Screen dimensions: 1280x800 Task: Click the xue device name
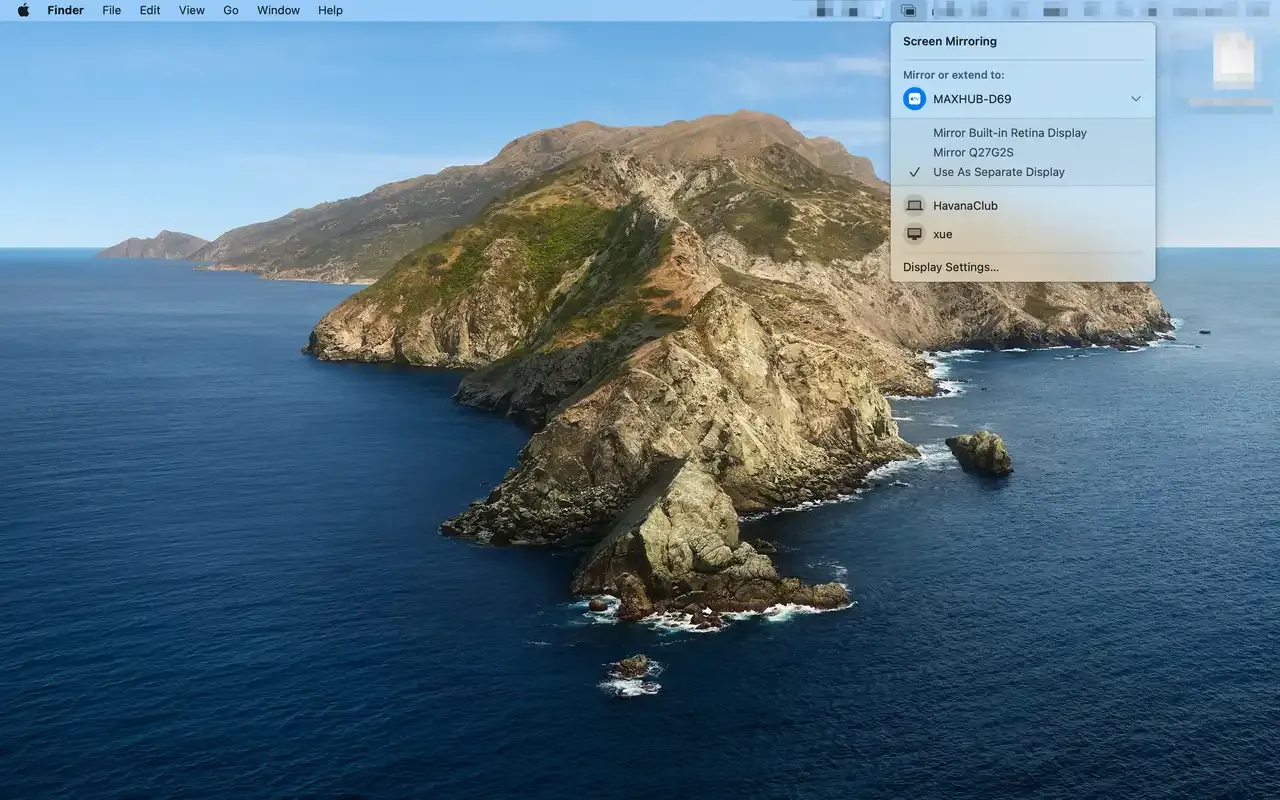pos(943,234)
